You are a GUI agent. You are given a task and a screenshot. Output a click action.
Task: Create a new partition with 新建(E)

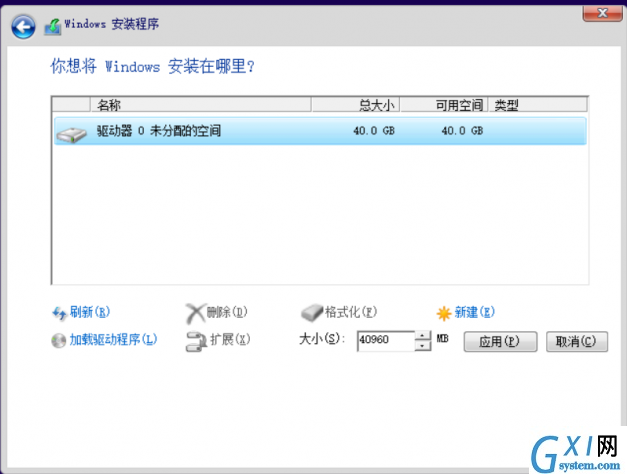click(475, 312)
